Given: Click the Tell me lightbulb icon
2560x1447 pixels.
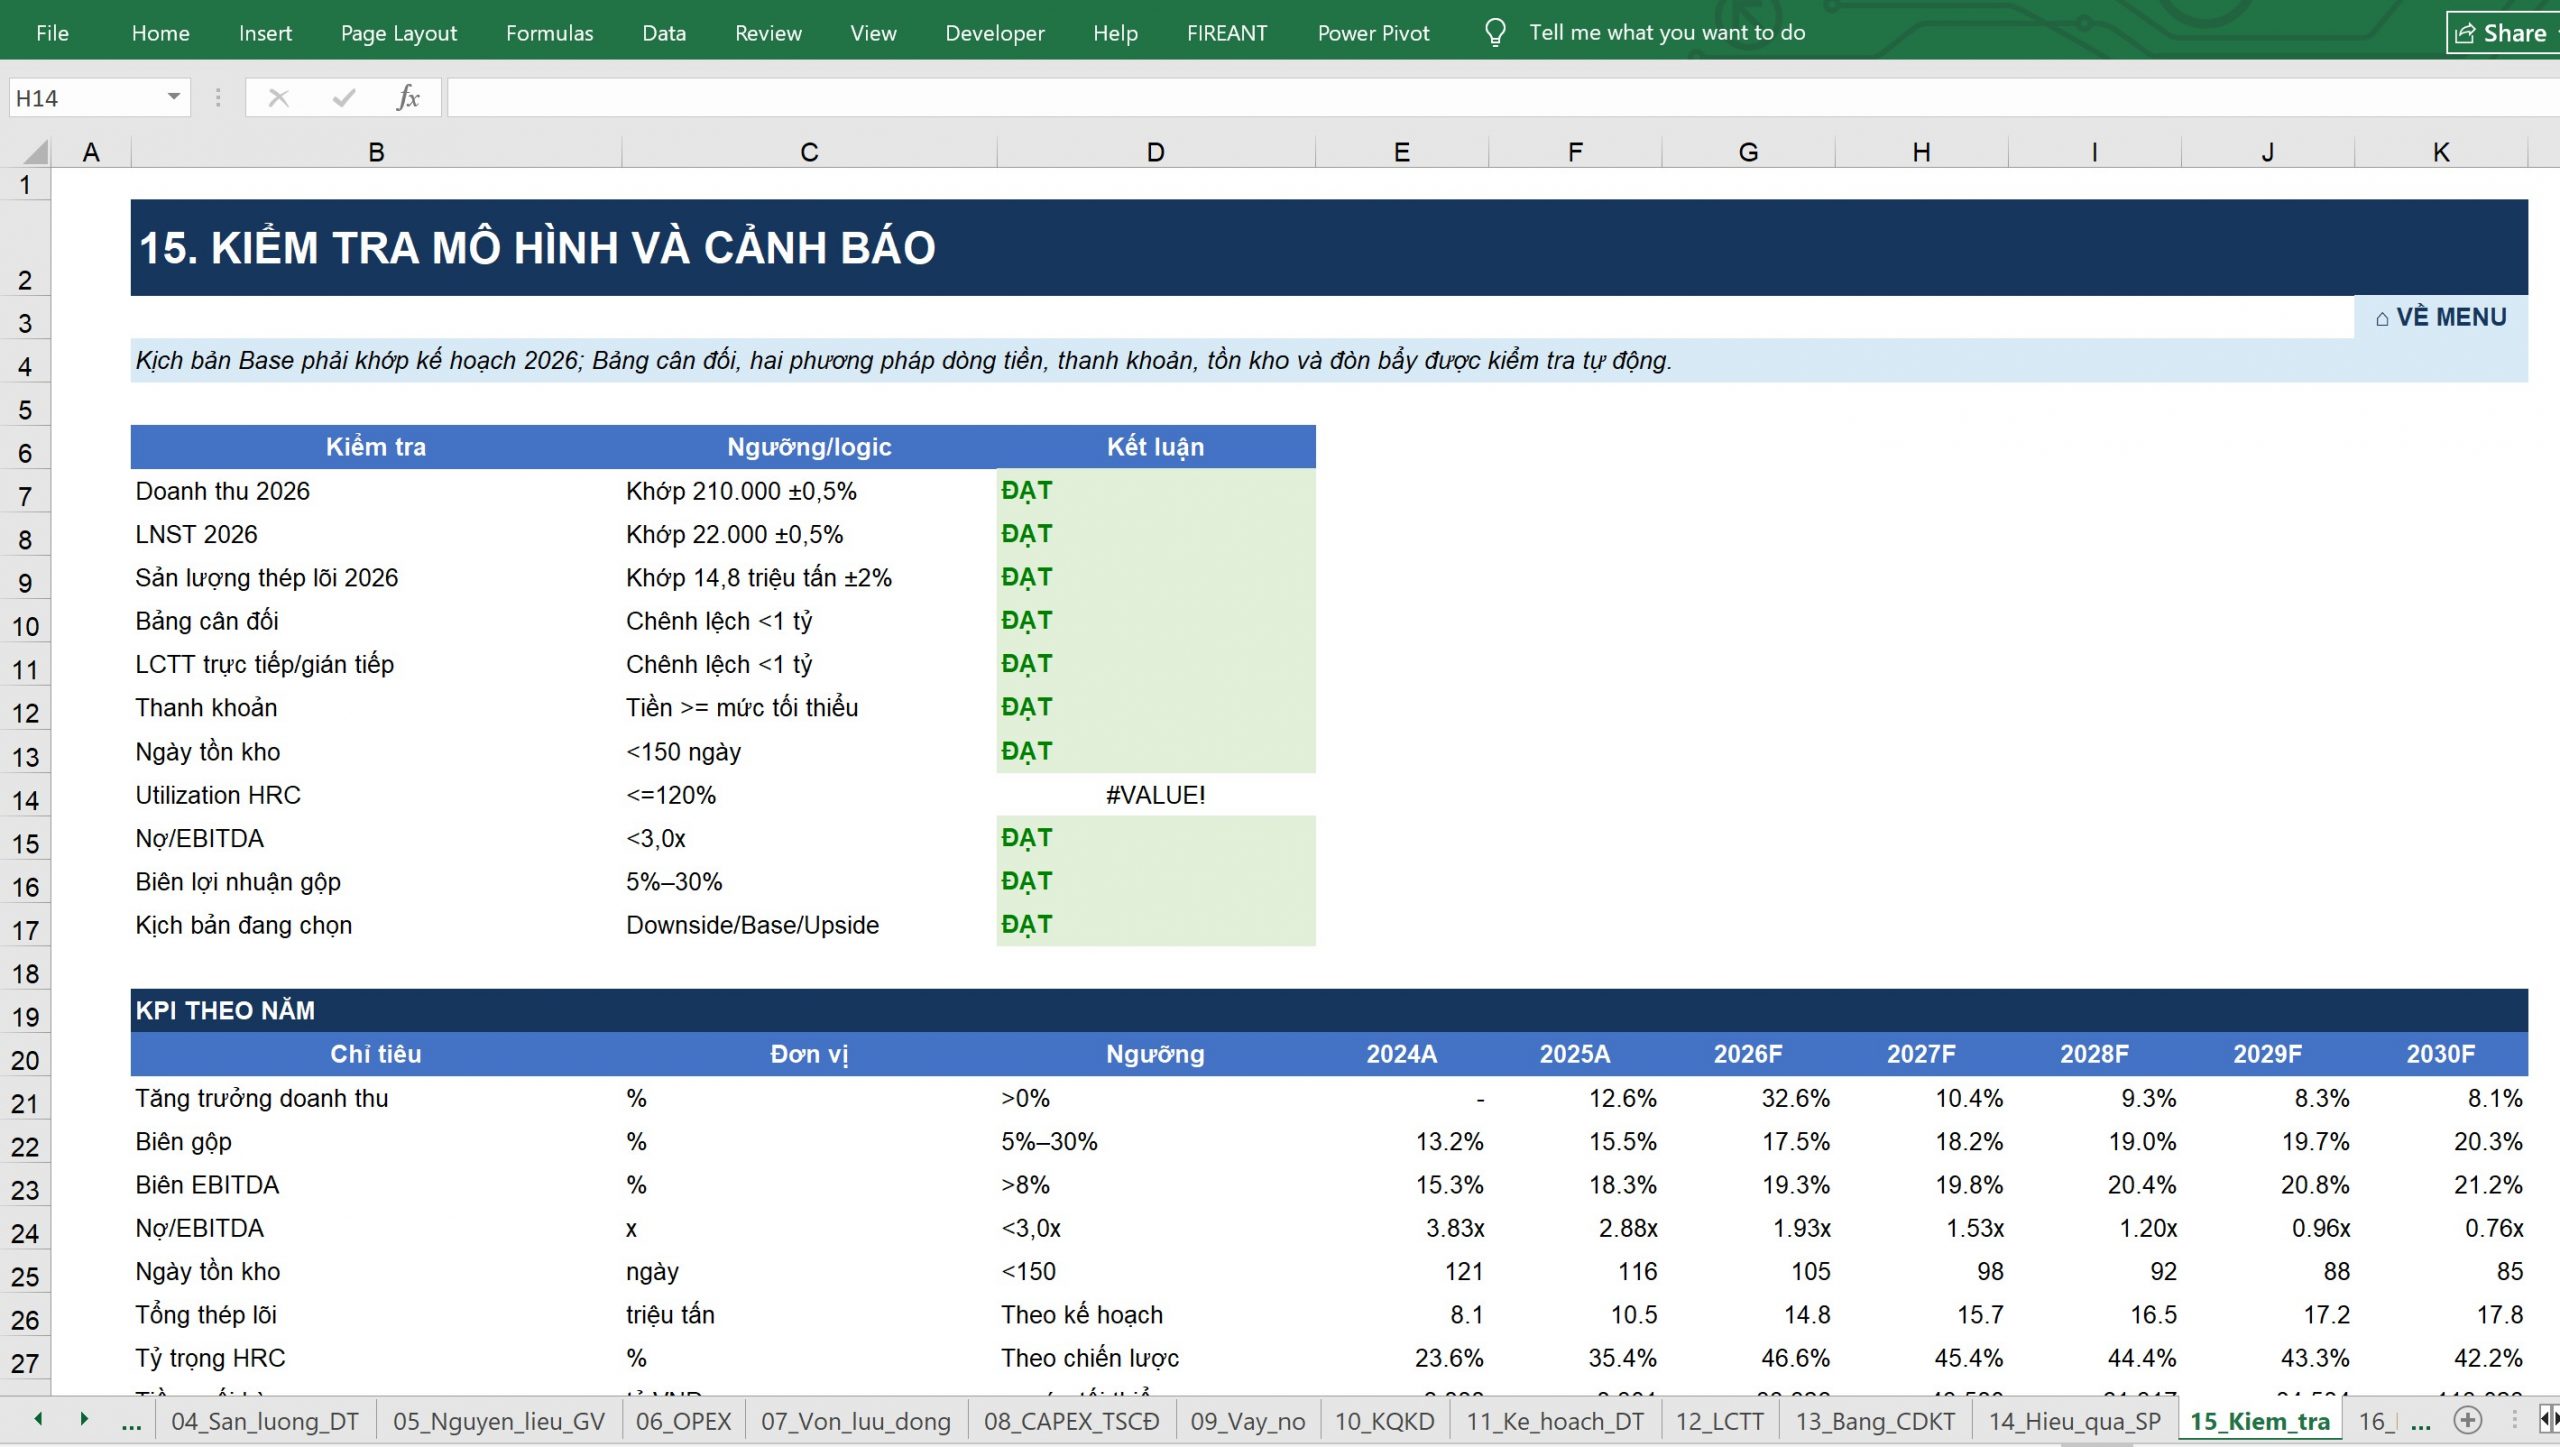Looking at the screenshot, I should (x=1495, y=33).
